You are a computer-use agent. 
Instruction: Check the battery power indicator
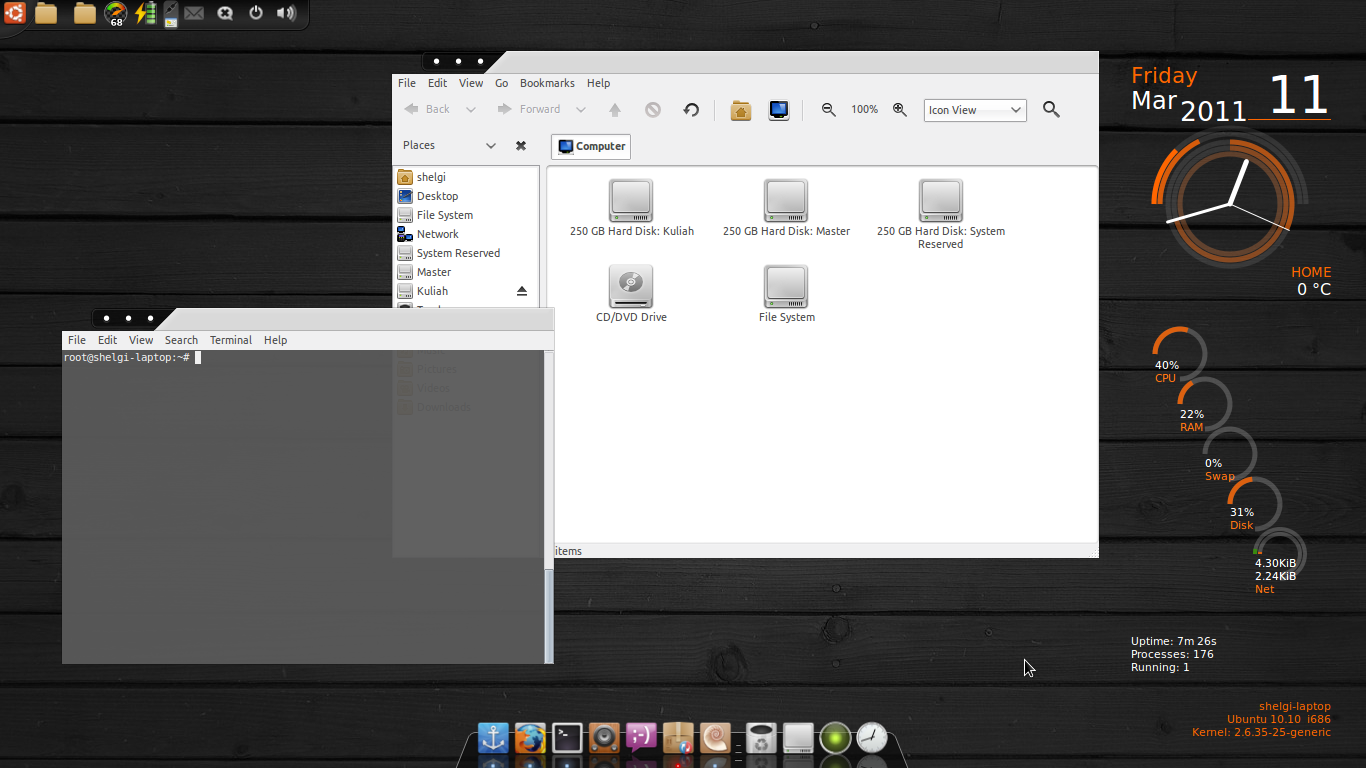tap(145, 13)
